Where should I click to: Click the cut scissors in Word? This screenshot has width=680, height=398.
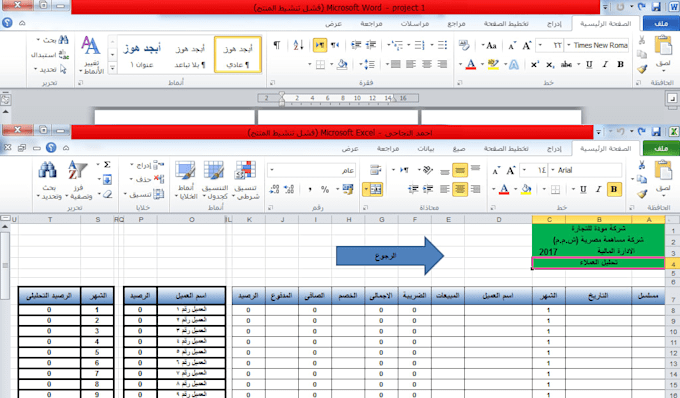tap(642, 40)
